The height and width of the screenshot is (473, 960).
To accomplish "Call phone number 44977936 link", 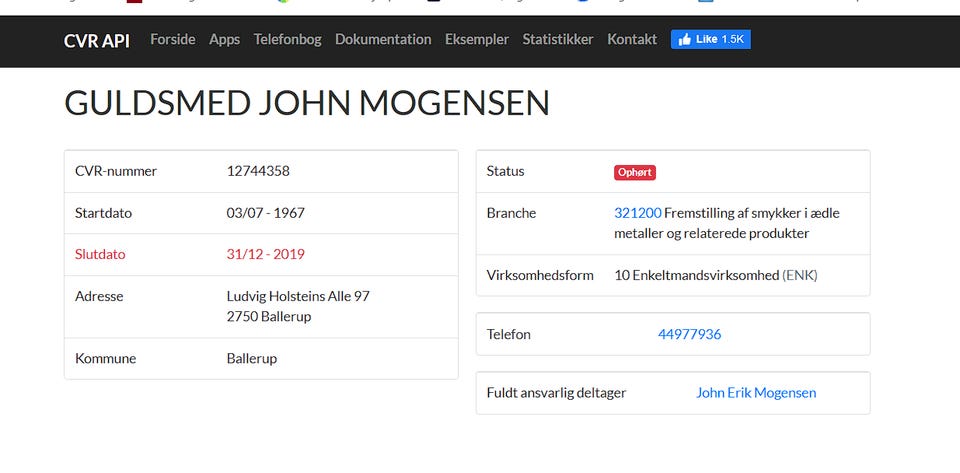I will tap(689, 334).
